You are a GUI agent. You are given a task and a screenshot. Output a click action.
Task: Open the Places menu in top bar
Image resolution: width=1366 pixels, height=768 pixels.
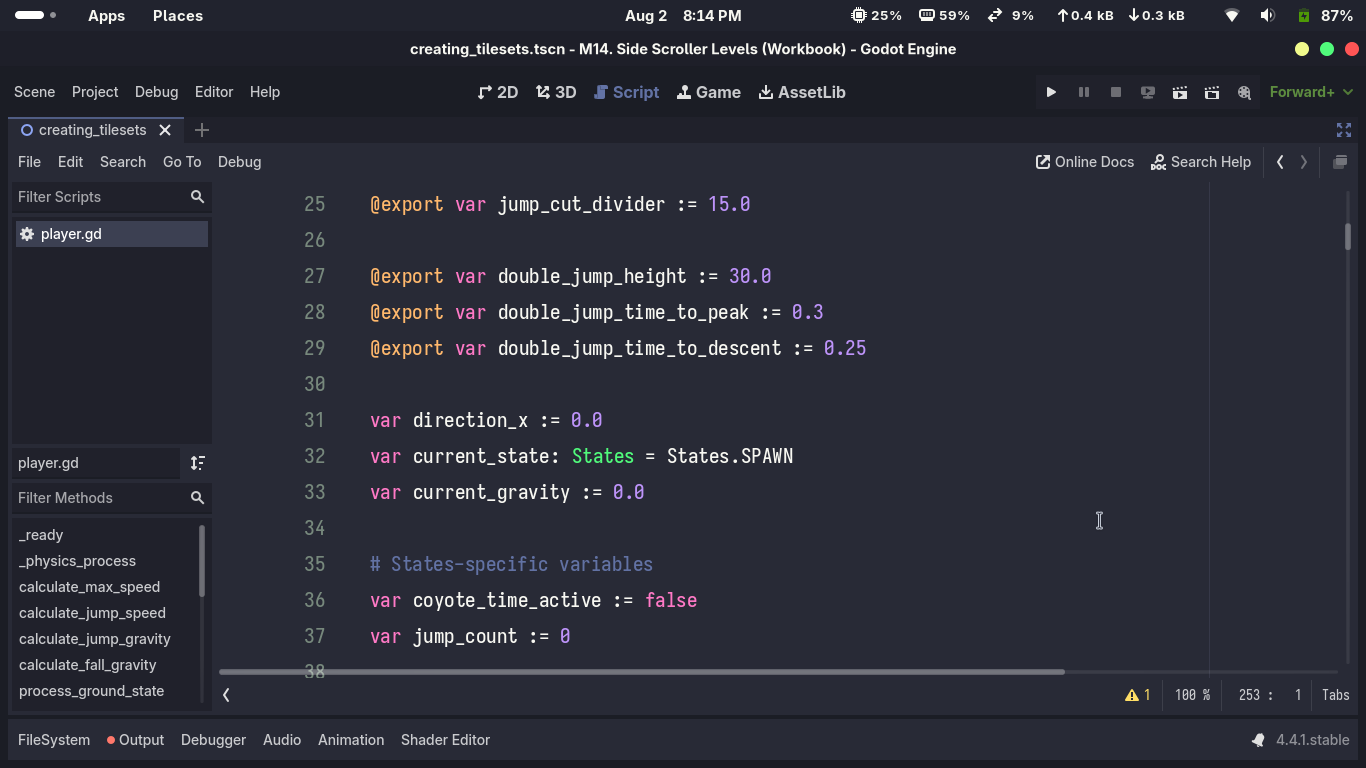[x=178, y=16]
